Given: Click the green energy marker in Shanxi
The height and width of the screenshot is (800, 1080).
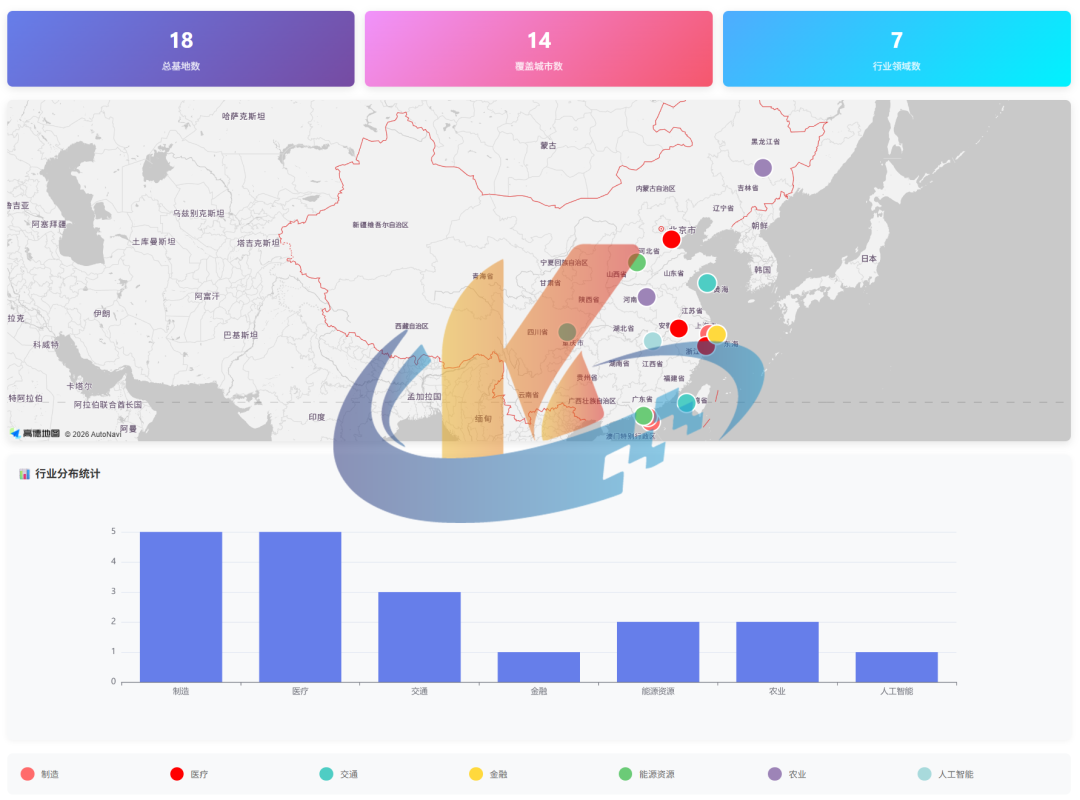Looking at the screenshot, I should coord(637,263).
